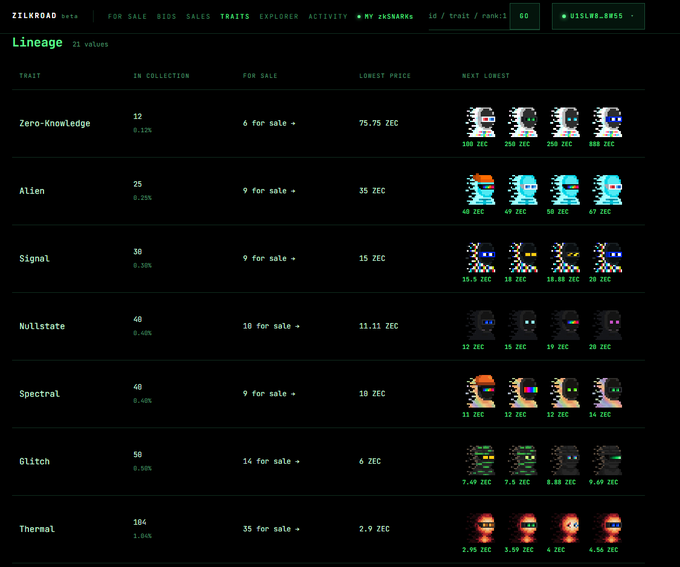Click the 75.75 ZEC lowest price
Viewport: 680px width, 567px height.
pos(379,123)
